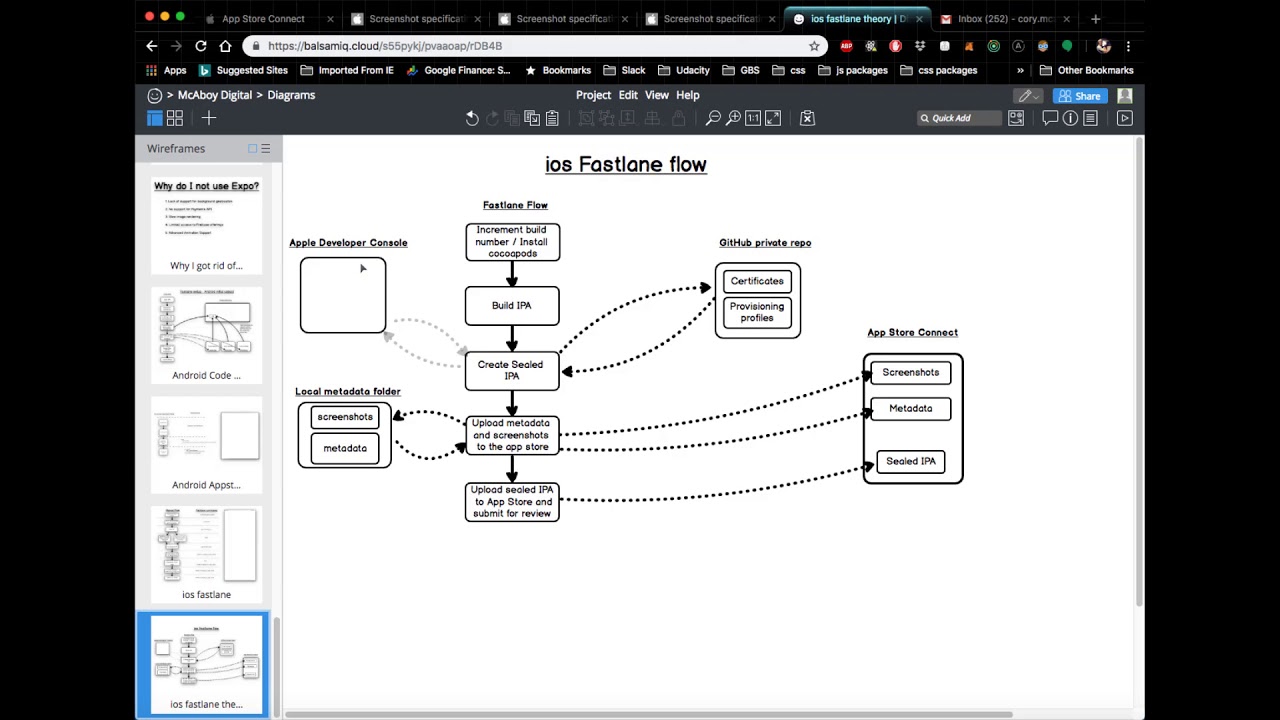Toggle Wireframes panel thumbnail view icon
Screen dimensions: 1280x720
coord(252,148)
